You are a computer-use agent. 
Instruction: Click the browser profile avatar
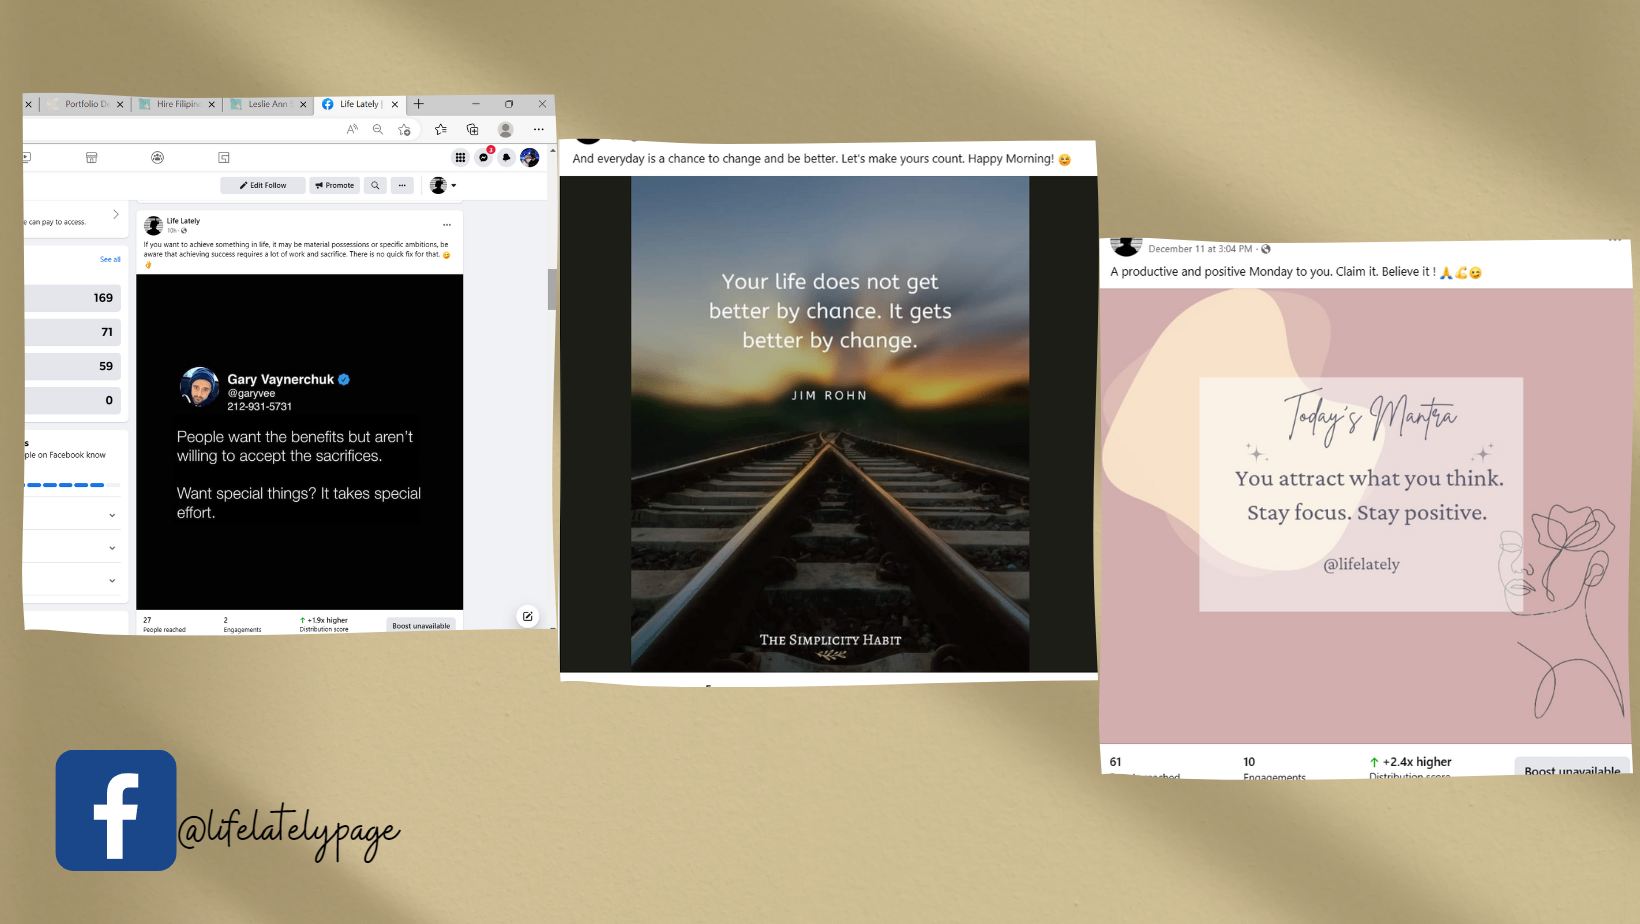506,129
